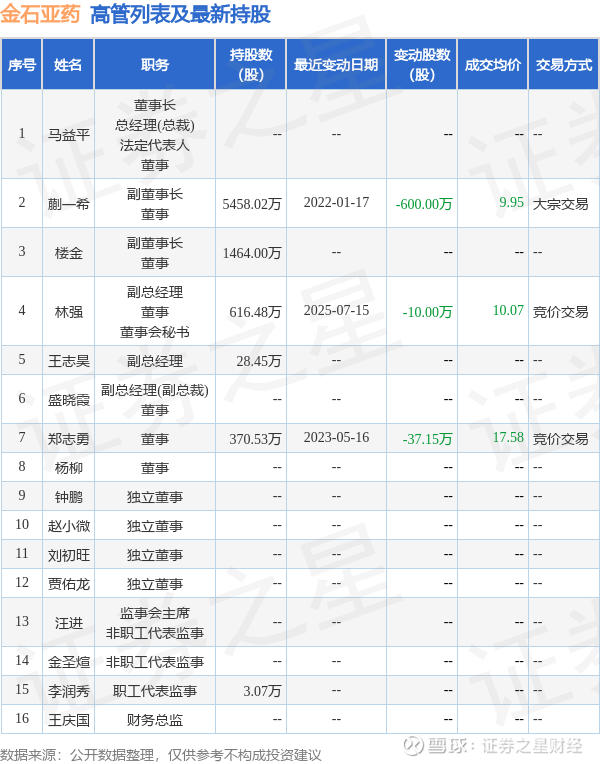Click the holding value 370.53万
The height and width of the screenshot is (764, 600).
tap(255, 439)
